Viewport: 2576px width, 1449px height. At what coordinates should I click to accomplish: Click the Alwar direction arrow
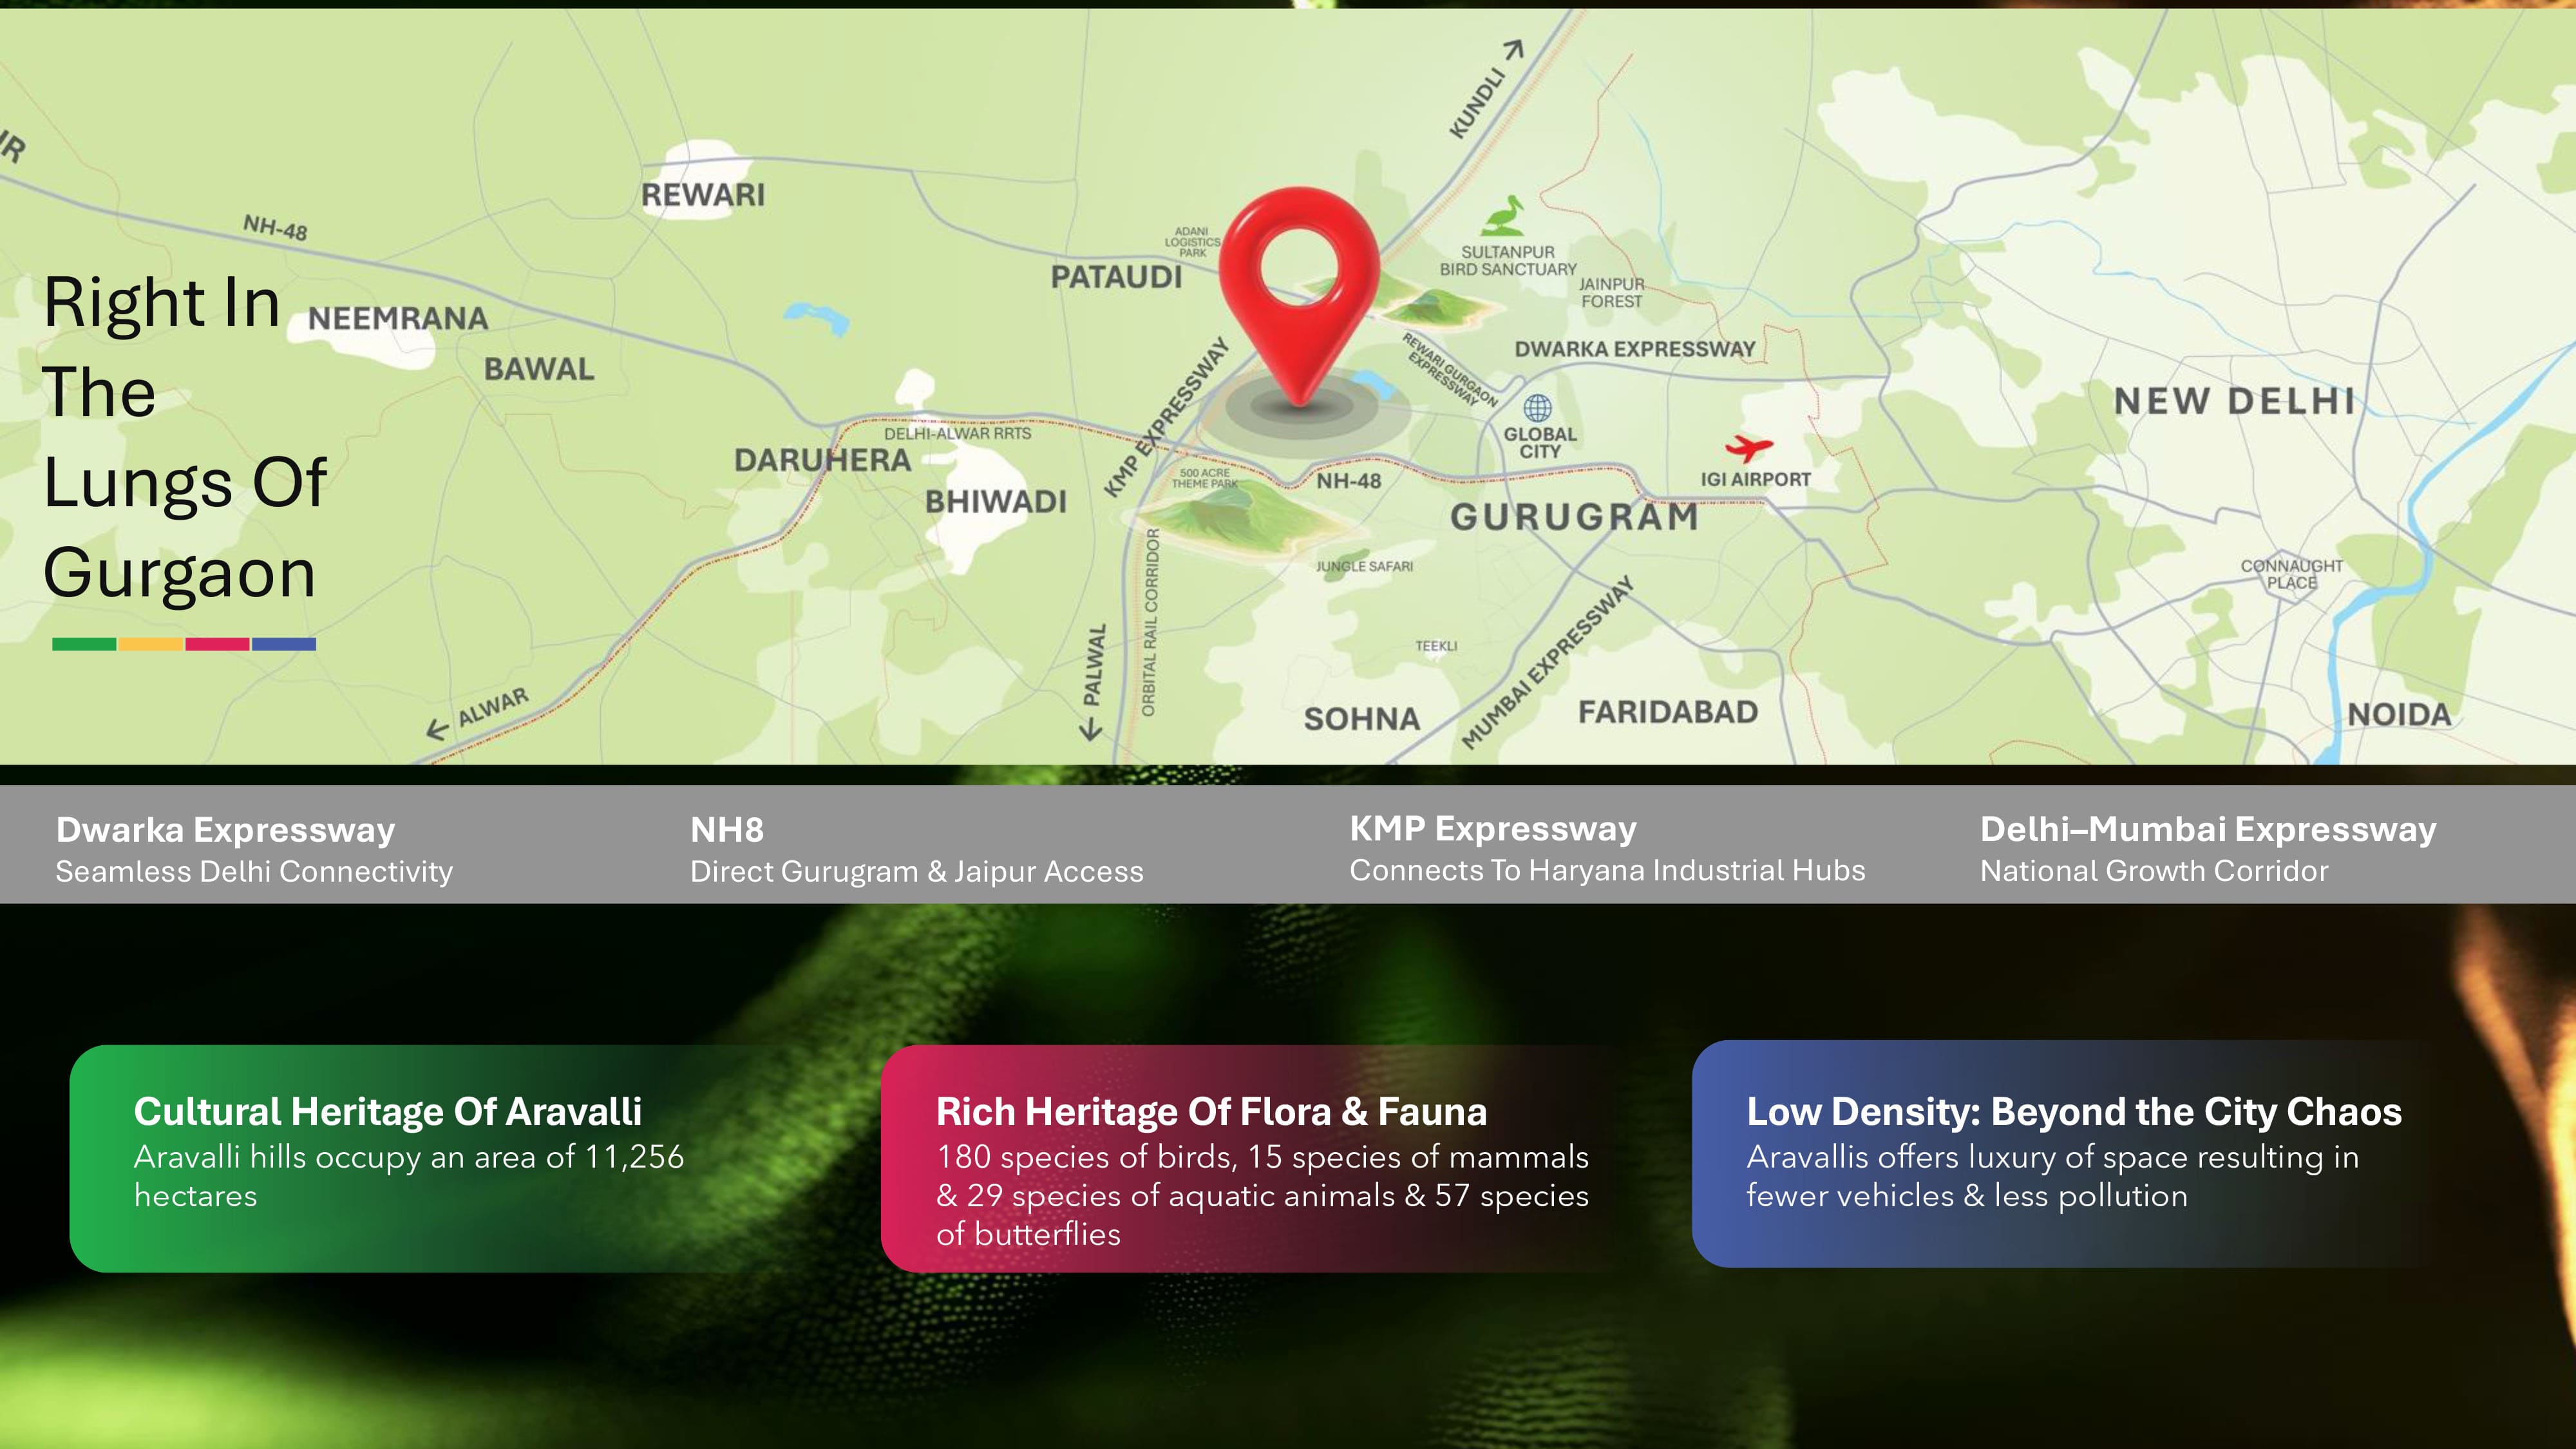(437, 729)
